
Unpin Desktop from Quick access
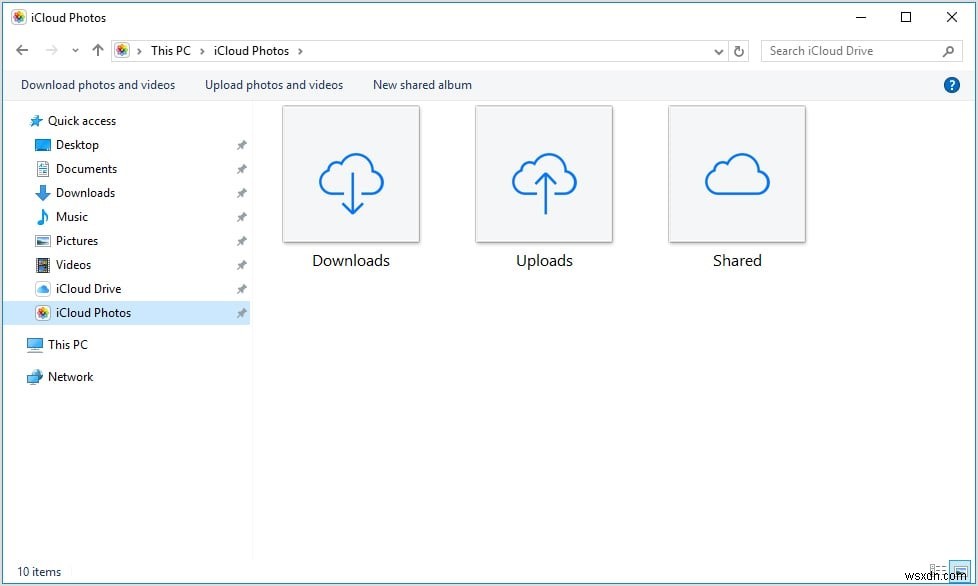coord(241,145)
